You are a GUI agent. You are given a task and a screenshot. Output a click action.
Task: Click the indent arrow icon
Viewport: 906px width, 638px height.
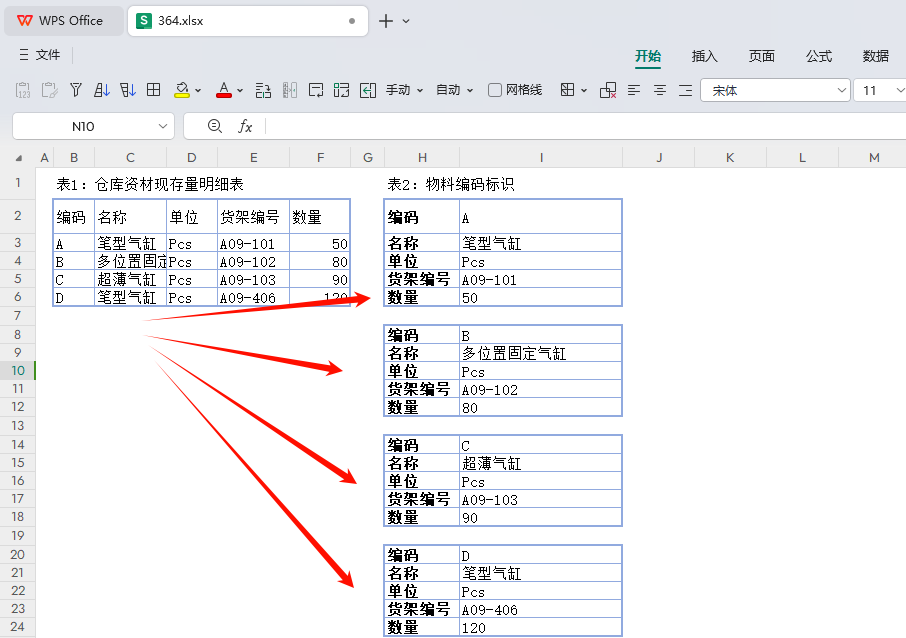368,90
